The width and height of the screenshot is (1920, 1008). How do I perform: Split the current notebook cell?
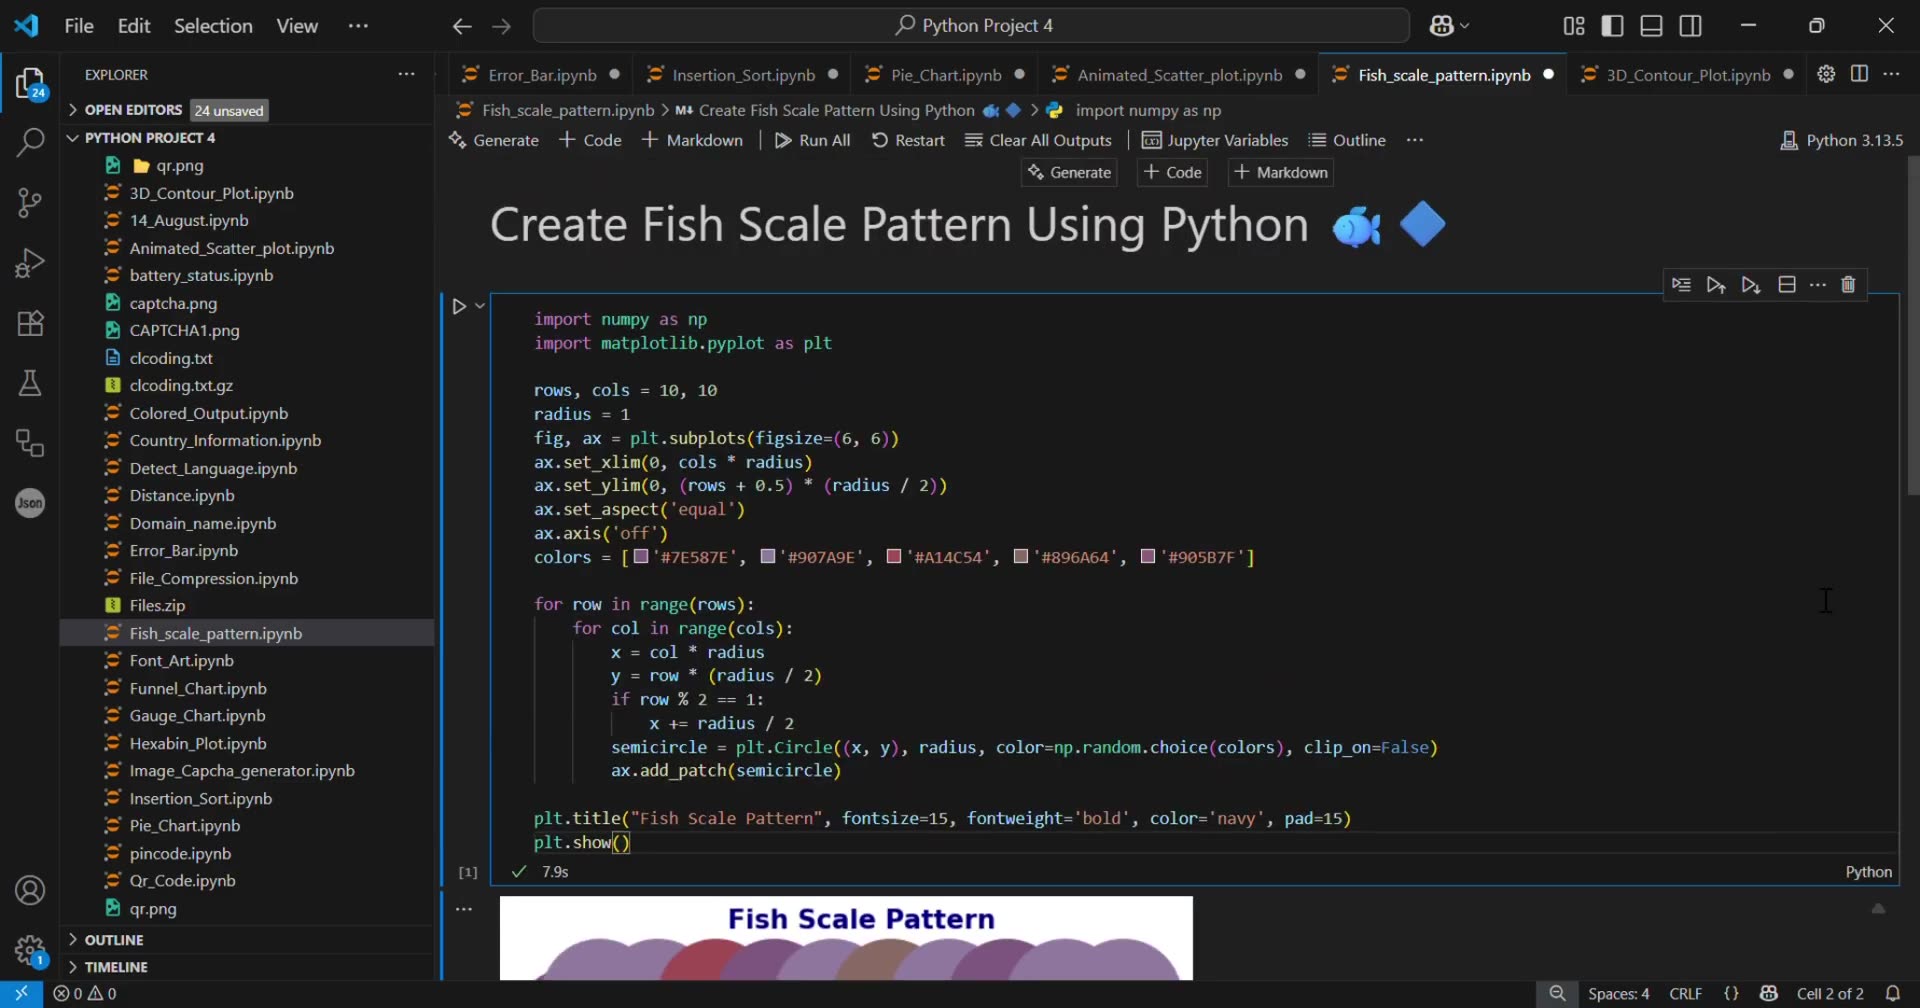[1787, 285]
